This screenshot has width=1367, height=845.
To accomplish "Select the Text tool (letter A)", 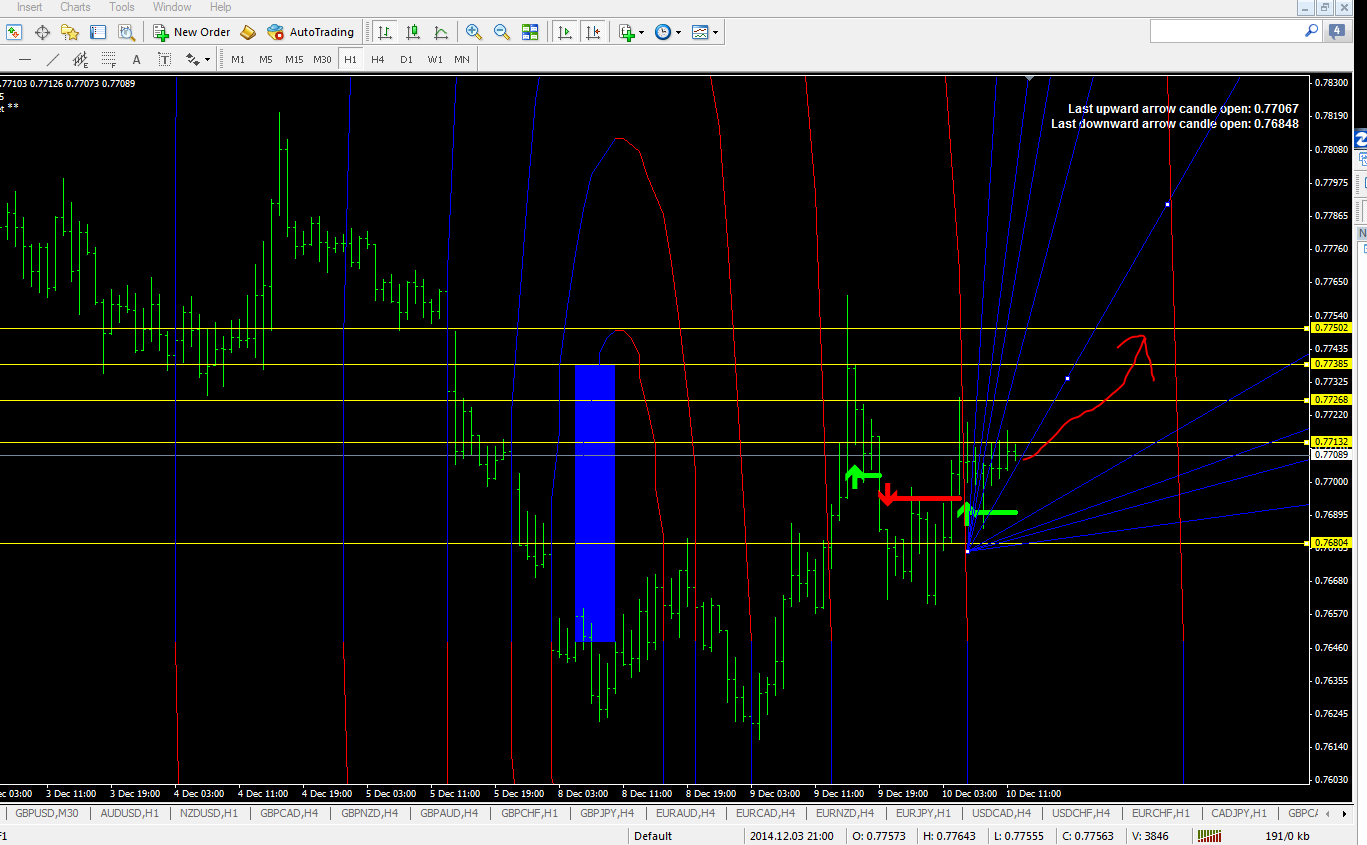I will [137, 59].
